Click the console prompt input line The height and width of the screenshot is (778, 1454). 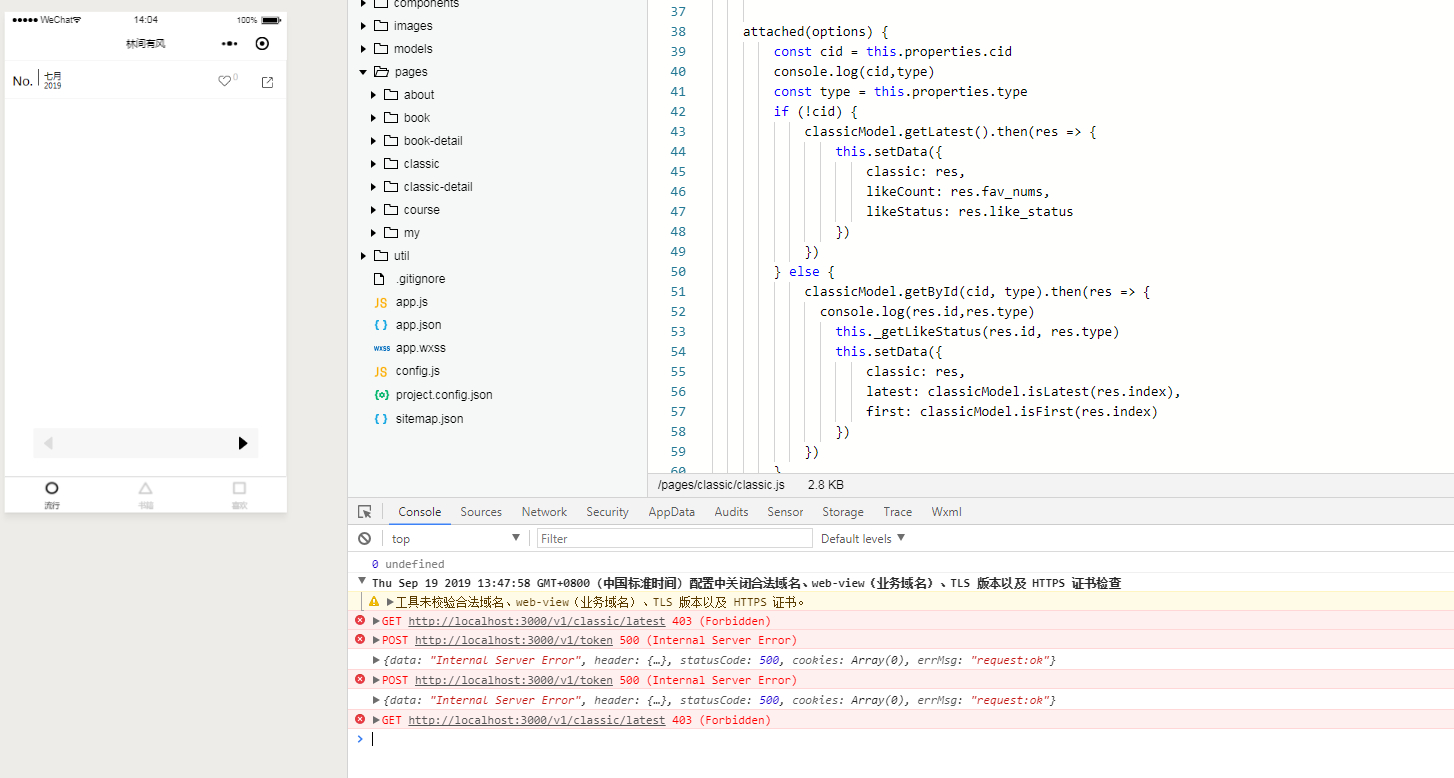click(x=910, y=739)
